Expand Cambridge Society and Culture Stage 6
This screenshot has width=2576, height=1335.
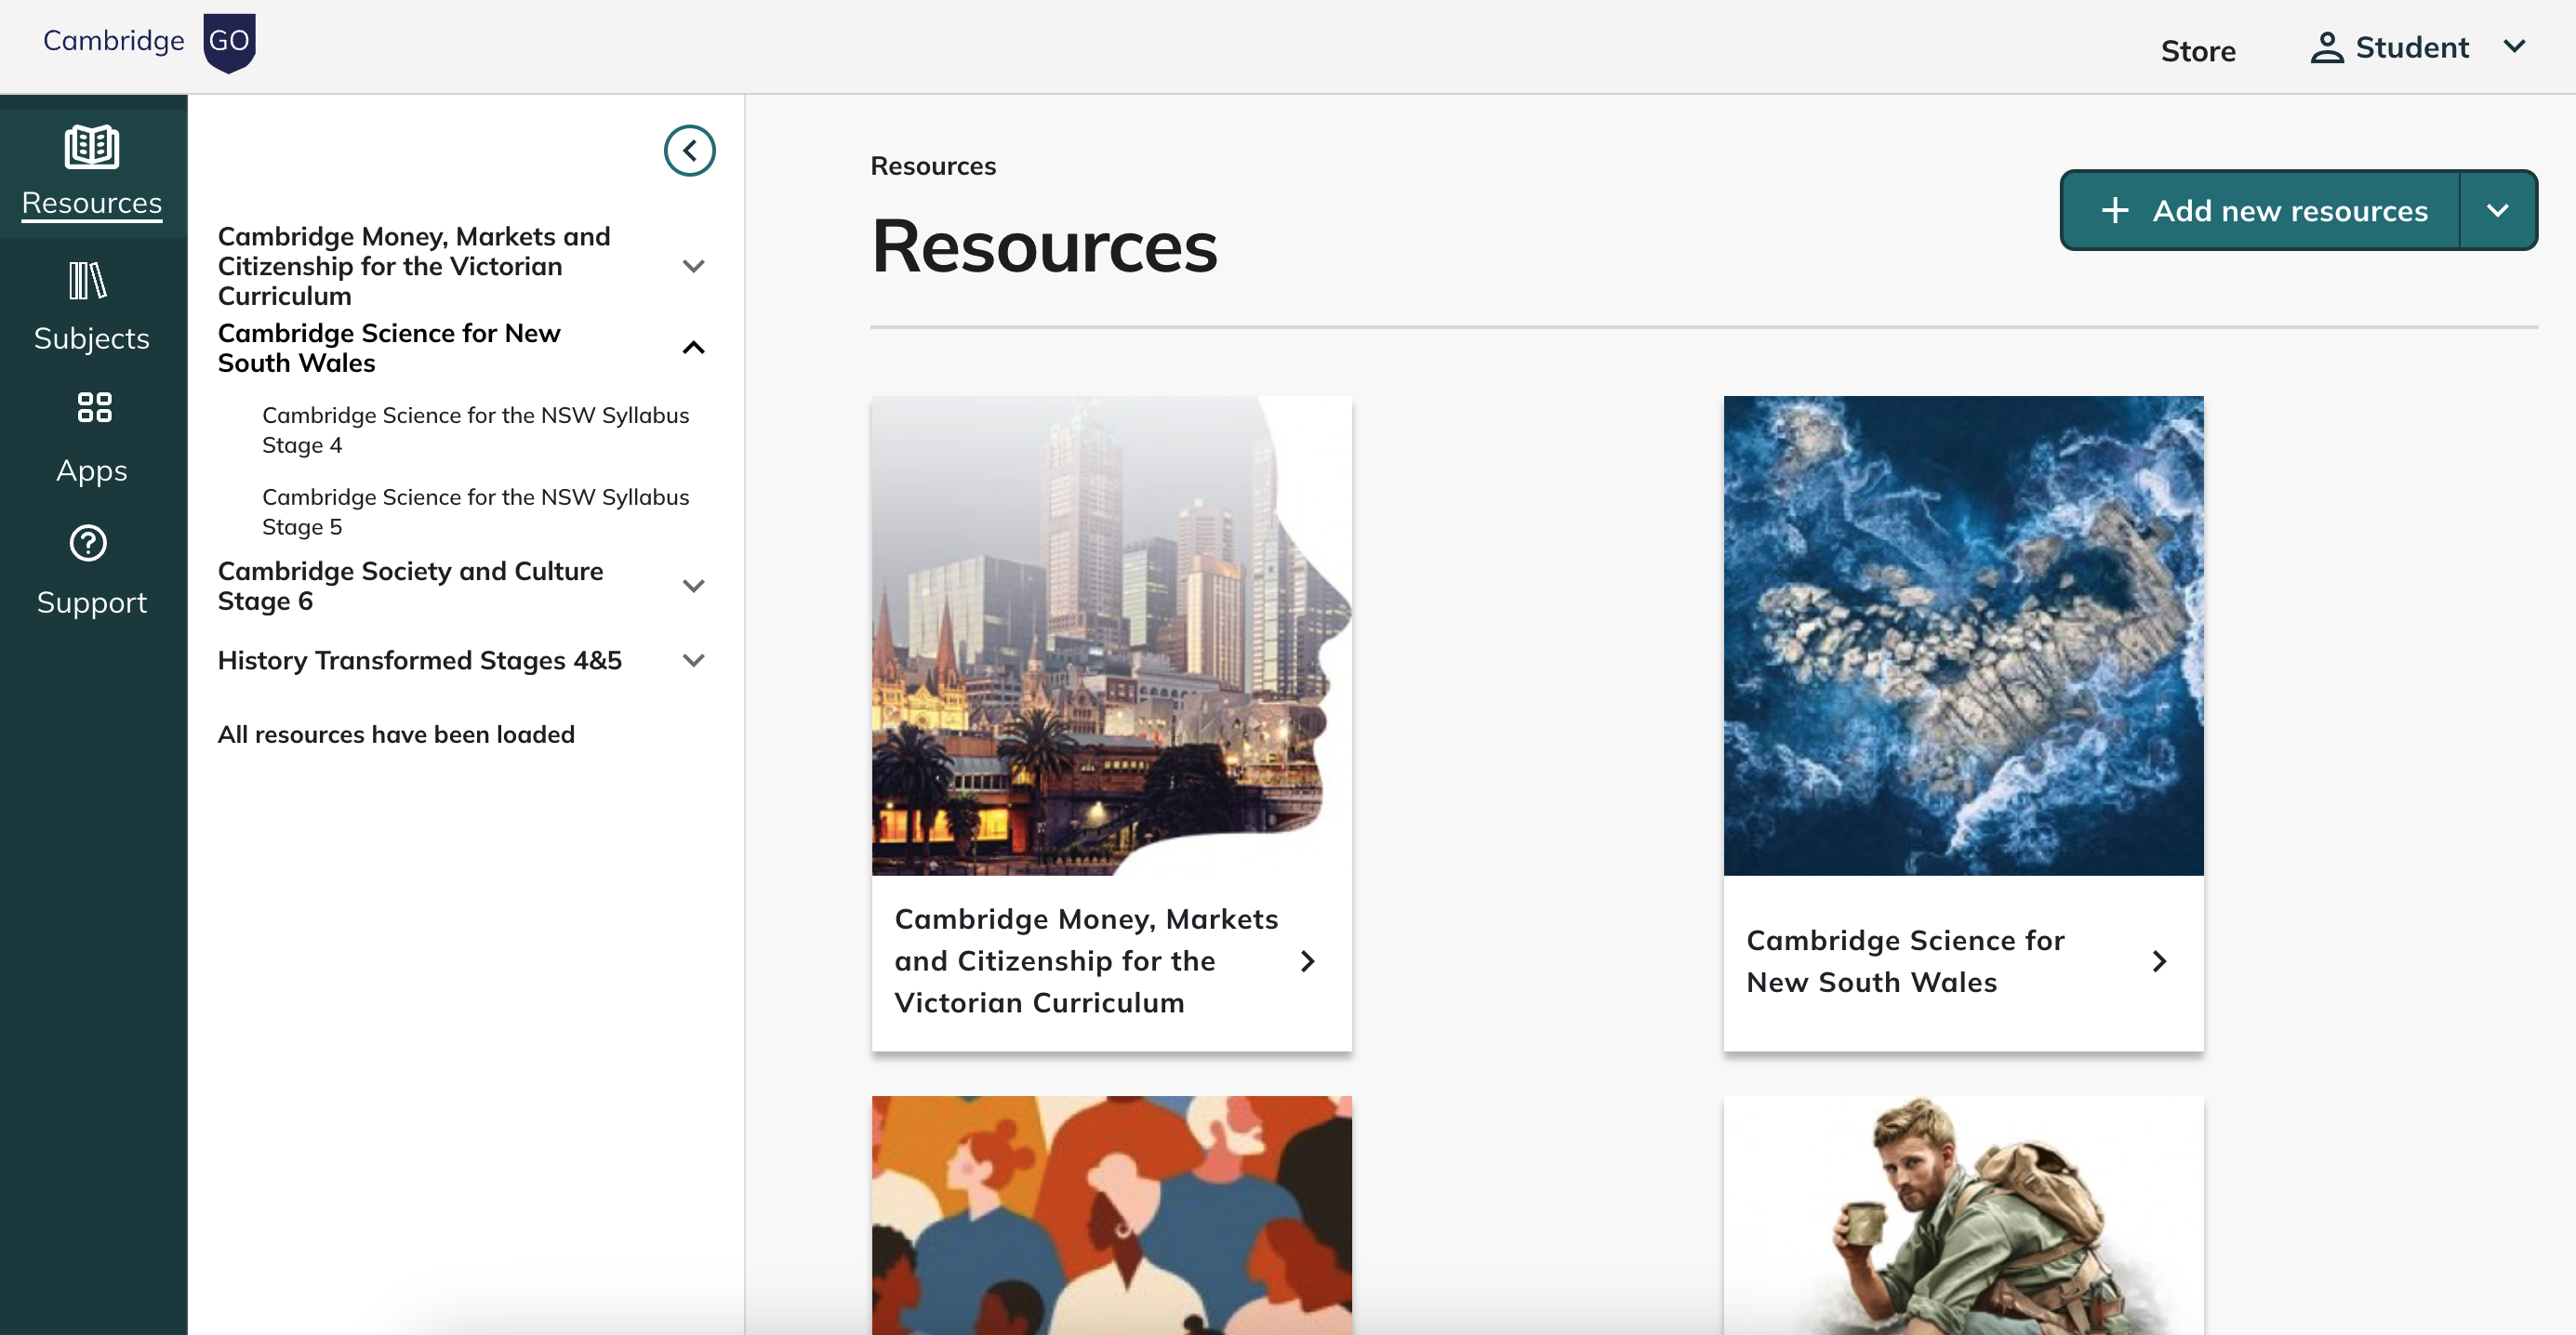693,586
